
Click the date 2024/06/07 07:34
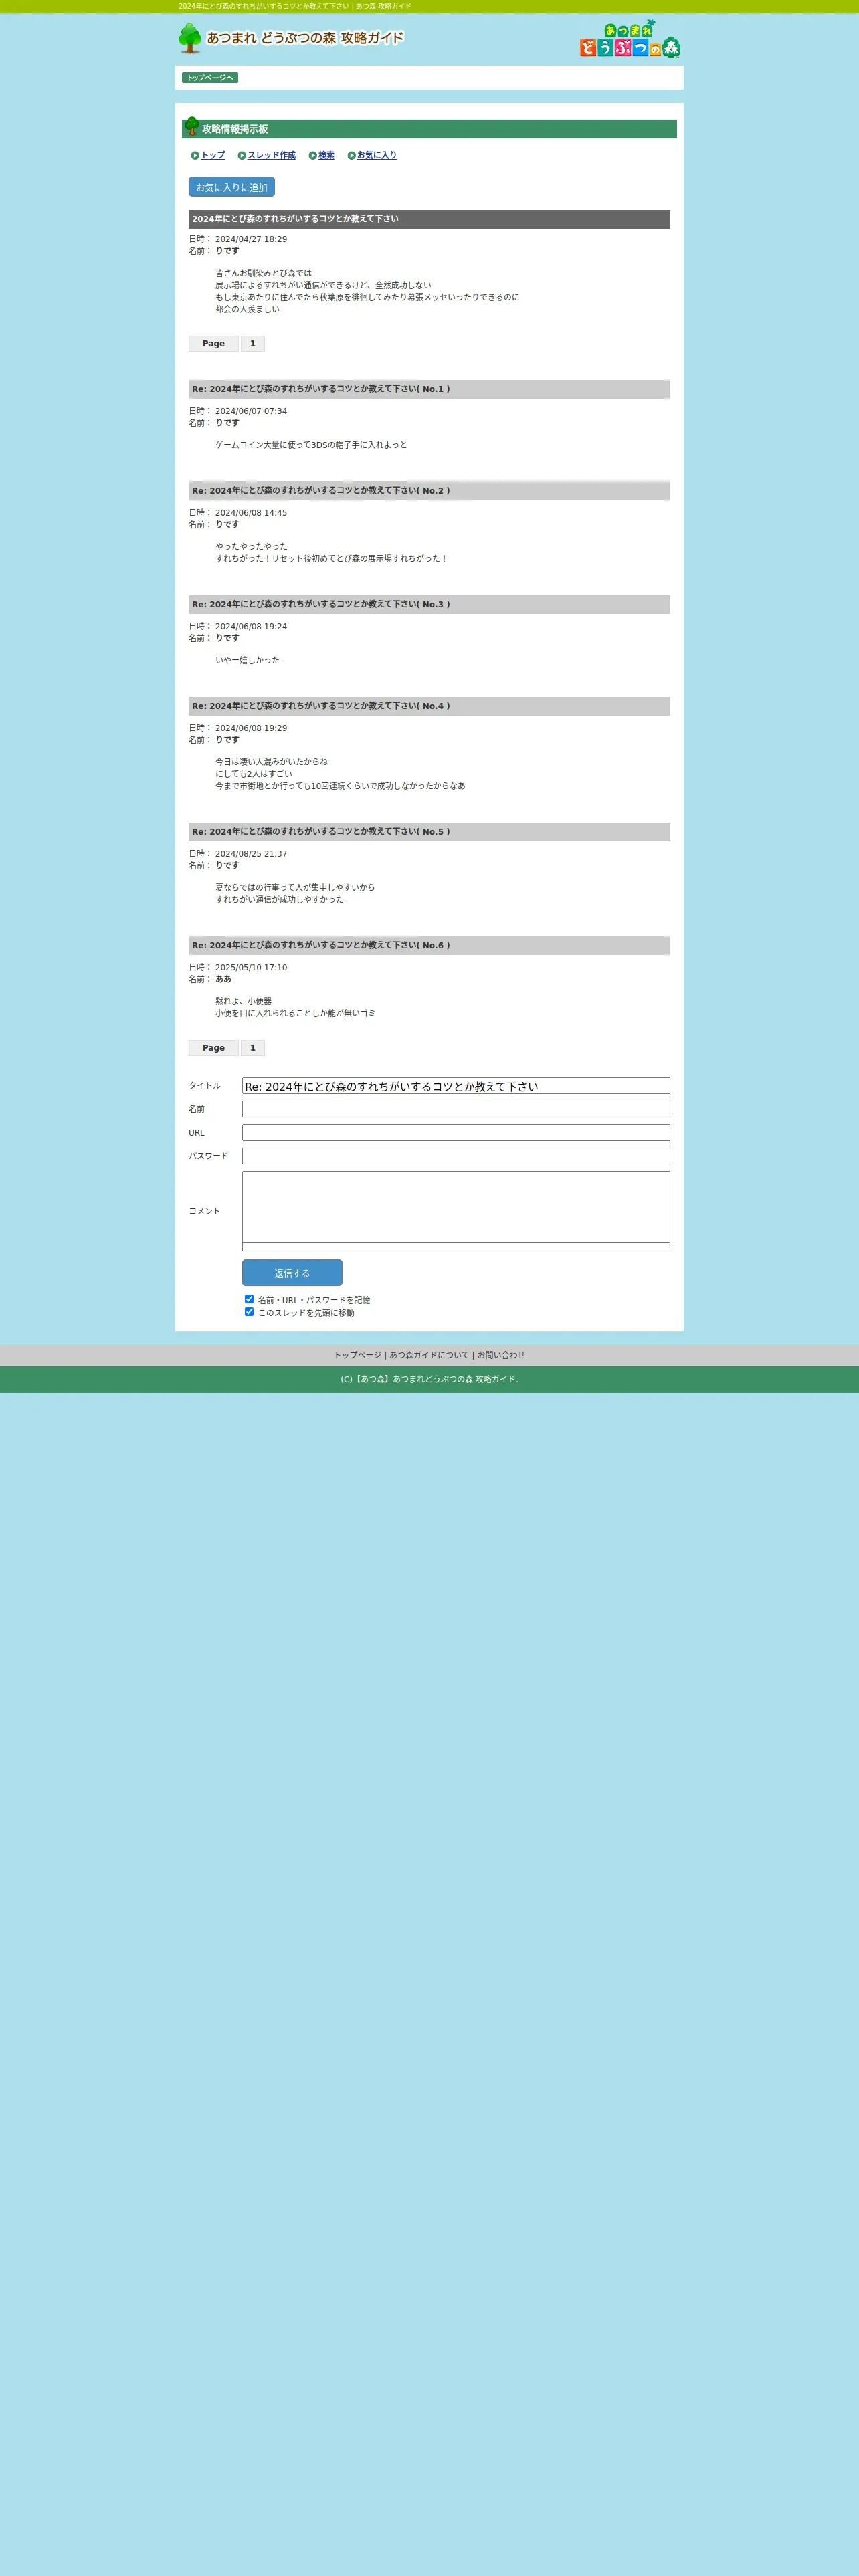251,412
